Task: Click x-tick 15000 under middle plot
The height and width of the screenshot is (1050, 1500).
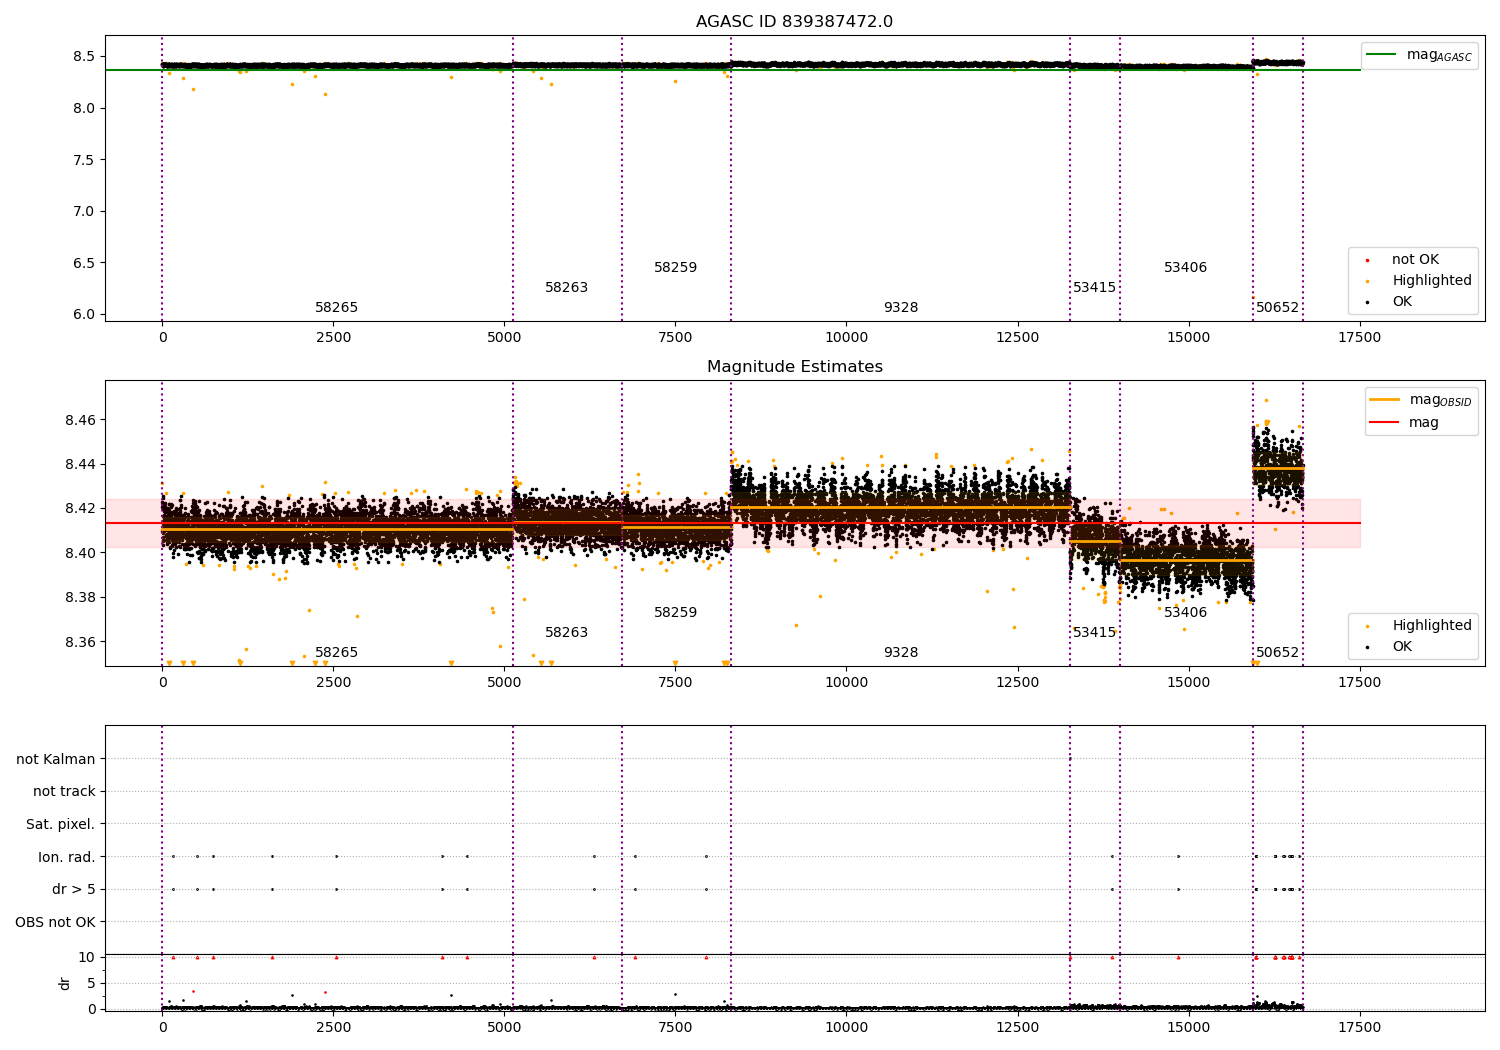Action: [1188, 683]
